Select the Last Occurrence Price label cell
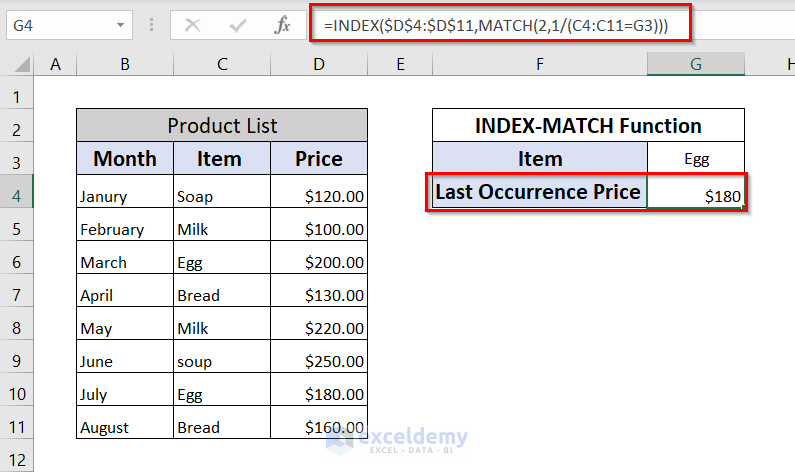The width and height of the screenshot is (795, 472). tap(539, 192)
